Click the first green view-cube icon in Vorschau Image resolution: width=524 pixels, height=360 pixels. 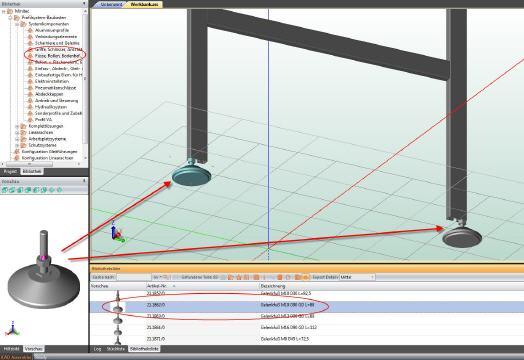[5, 190]
